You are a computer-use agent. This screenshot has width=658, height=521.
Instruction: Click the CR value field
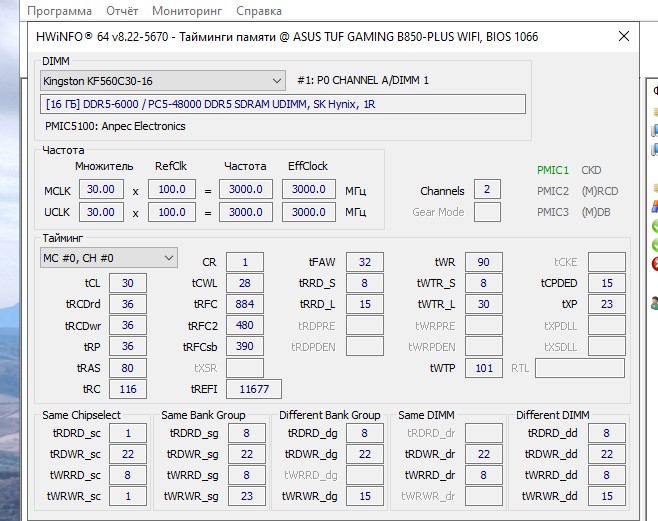245,262
